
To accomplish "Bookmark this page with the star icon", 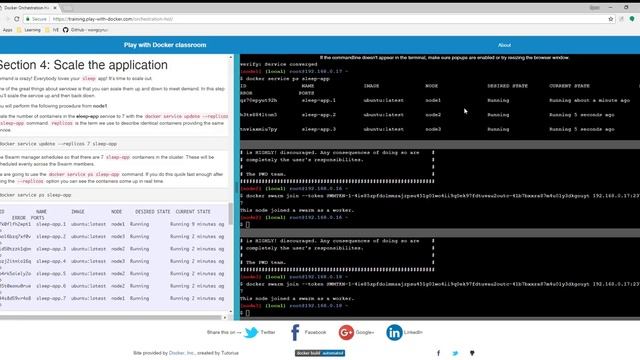I will click(611, 19).
